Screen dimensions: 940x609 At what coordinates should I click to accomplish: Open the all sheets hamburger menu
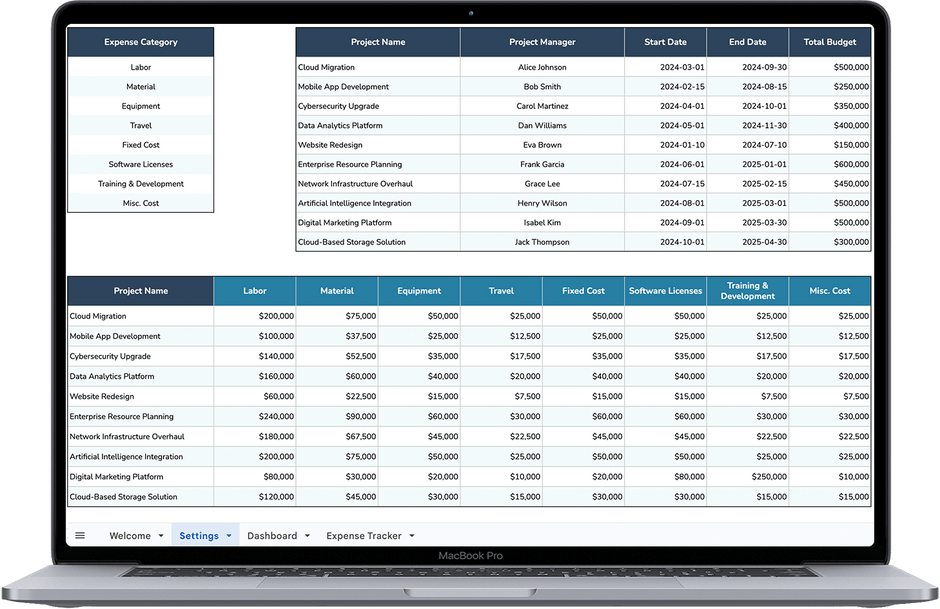pos(80,535)
